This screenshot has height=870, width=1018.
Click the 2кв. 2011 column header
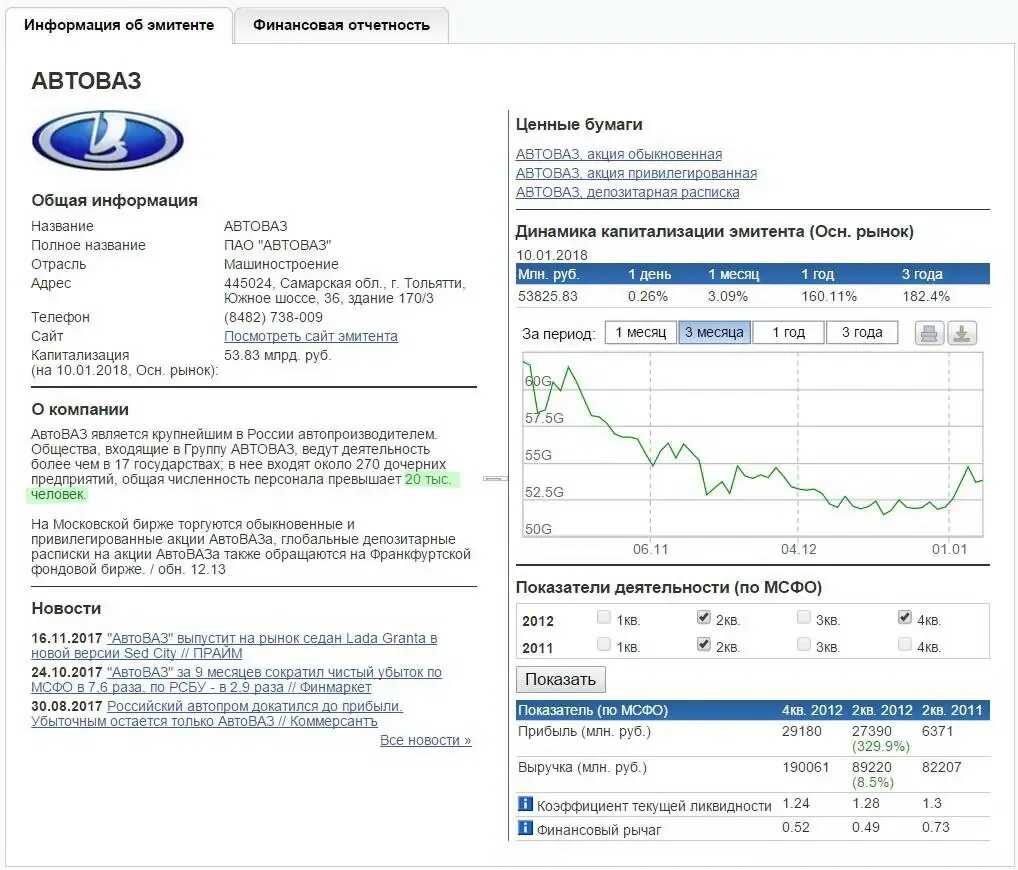tap(952, 710)
